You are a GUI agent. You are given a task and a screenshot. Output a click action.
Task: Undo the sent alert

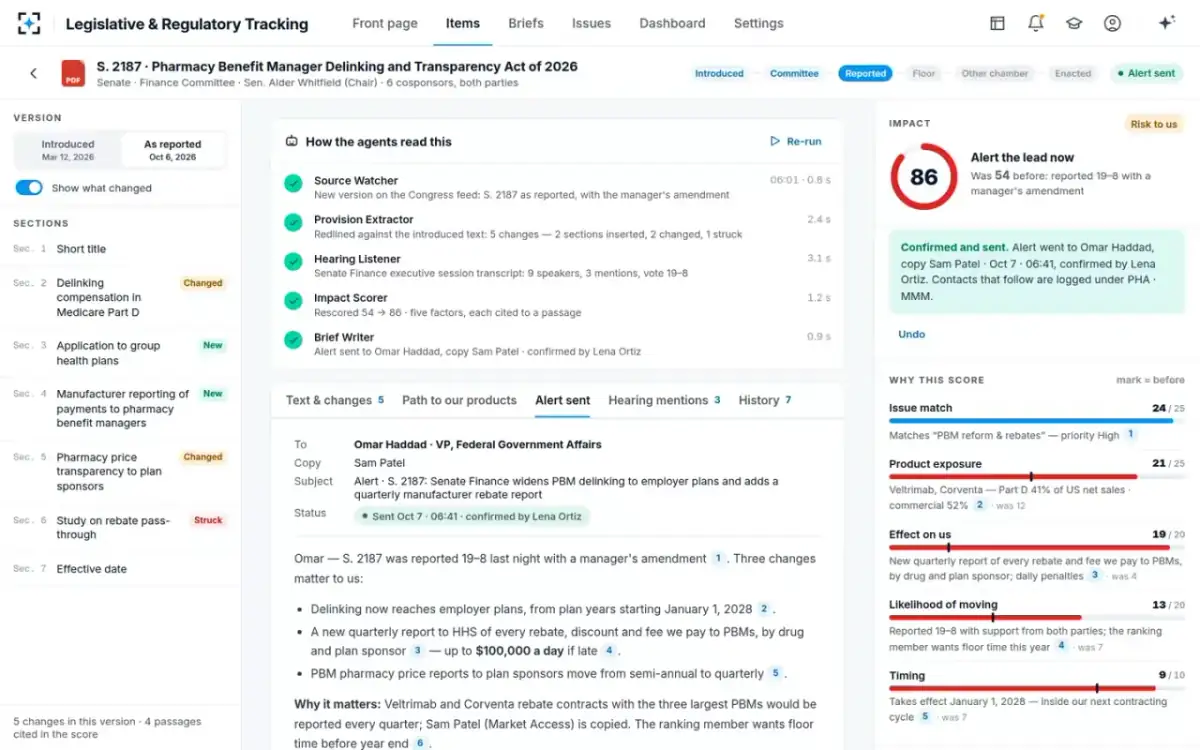click(x=912, y=334)
